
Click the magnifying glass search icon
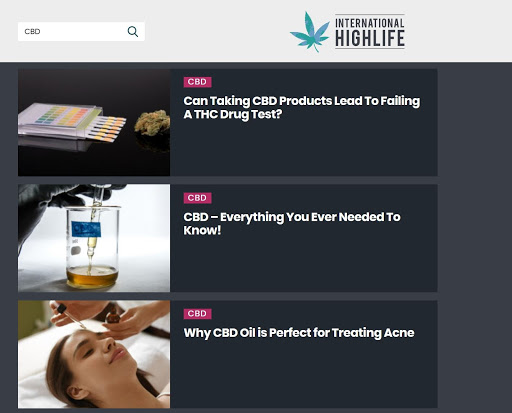(x=133, y=32)
